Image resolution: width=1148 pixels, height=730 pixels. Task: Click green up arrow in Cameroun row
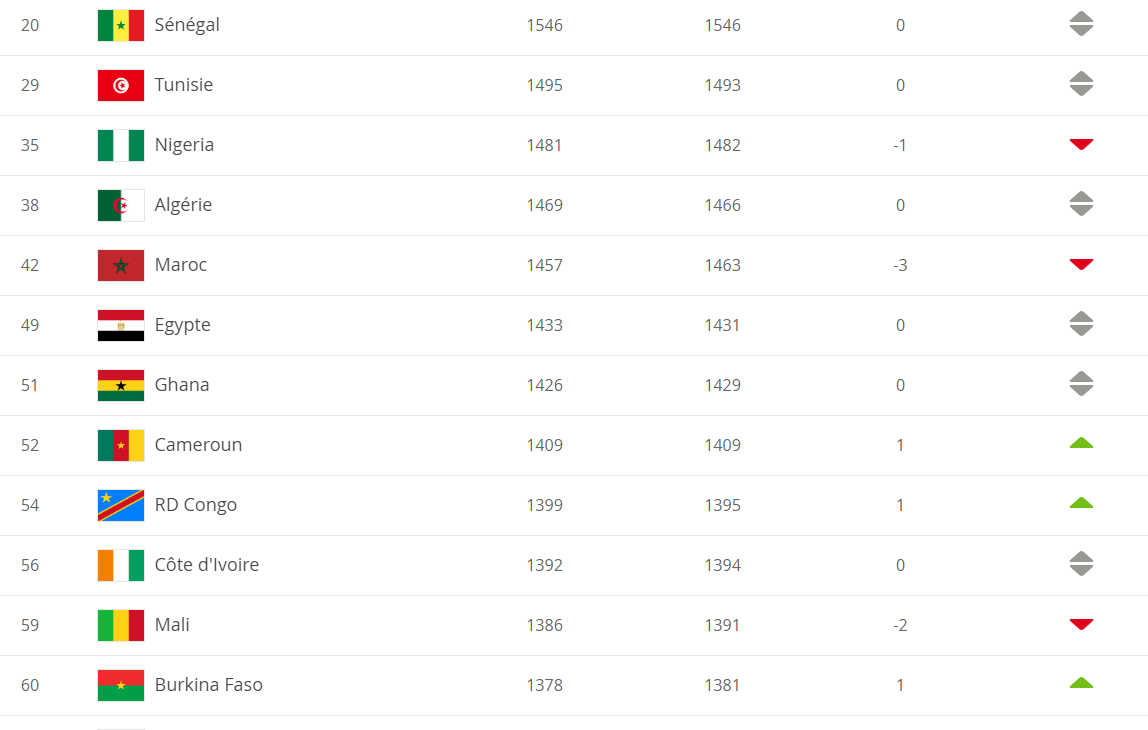pyautogui.click(x=1081, y=443)
